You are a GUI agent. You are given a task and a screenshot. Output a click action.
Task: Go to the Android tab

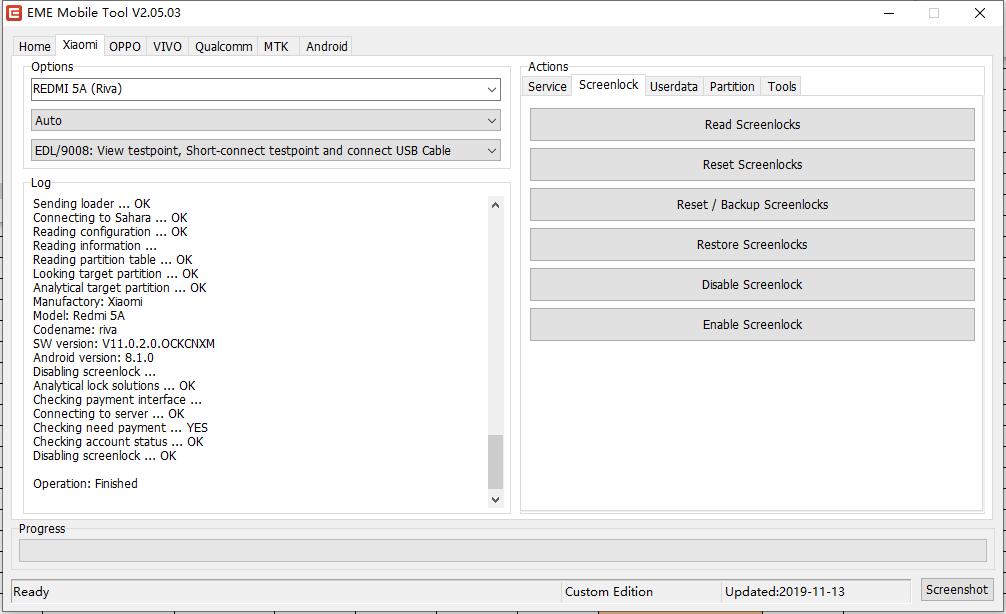(x=327, y=46)
